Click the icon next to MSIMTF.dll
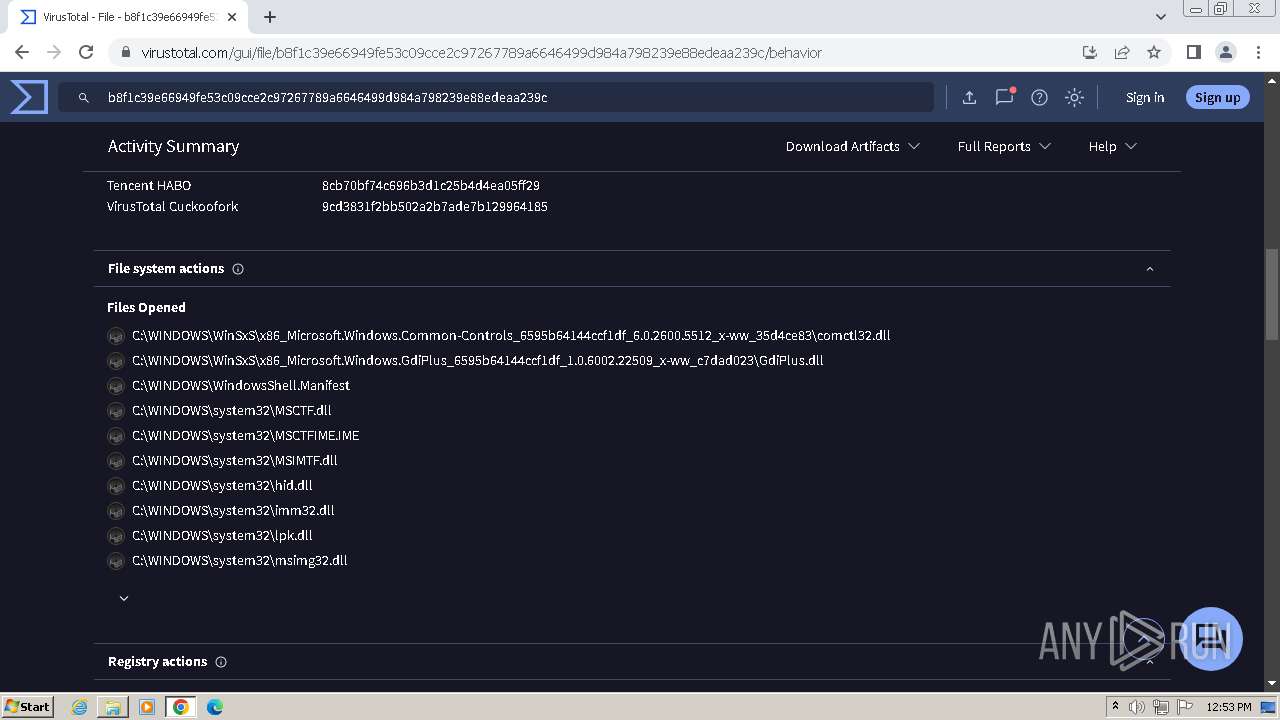Screen dimensions: 1280x720 coord(116,461)
